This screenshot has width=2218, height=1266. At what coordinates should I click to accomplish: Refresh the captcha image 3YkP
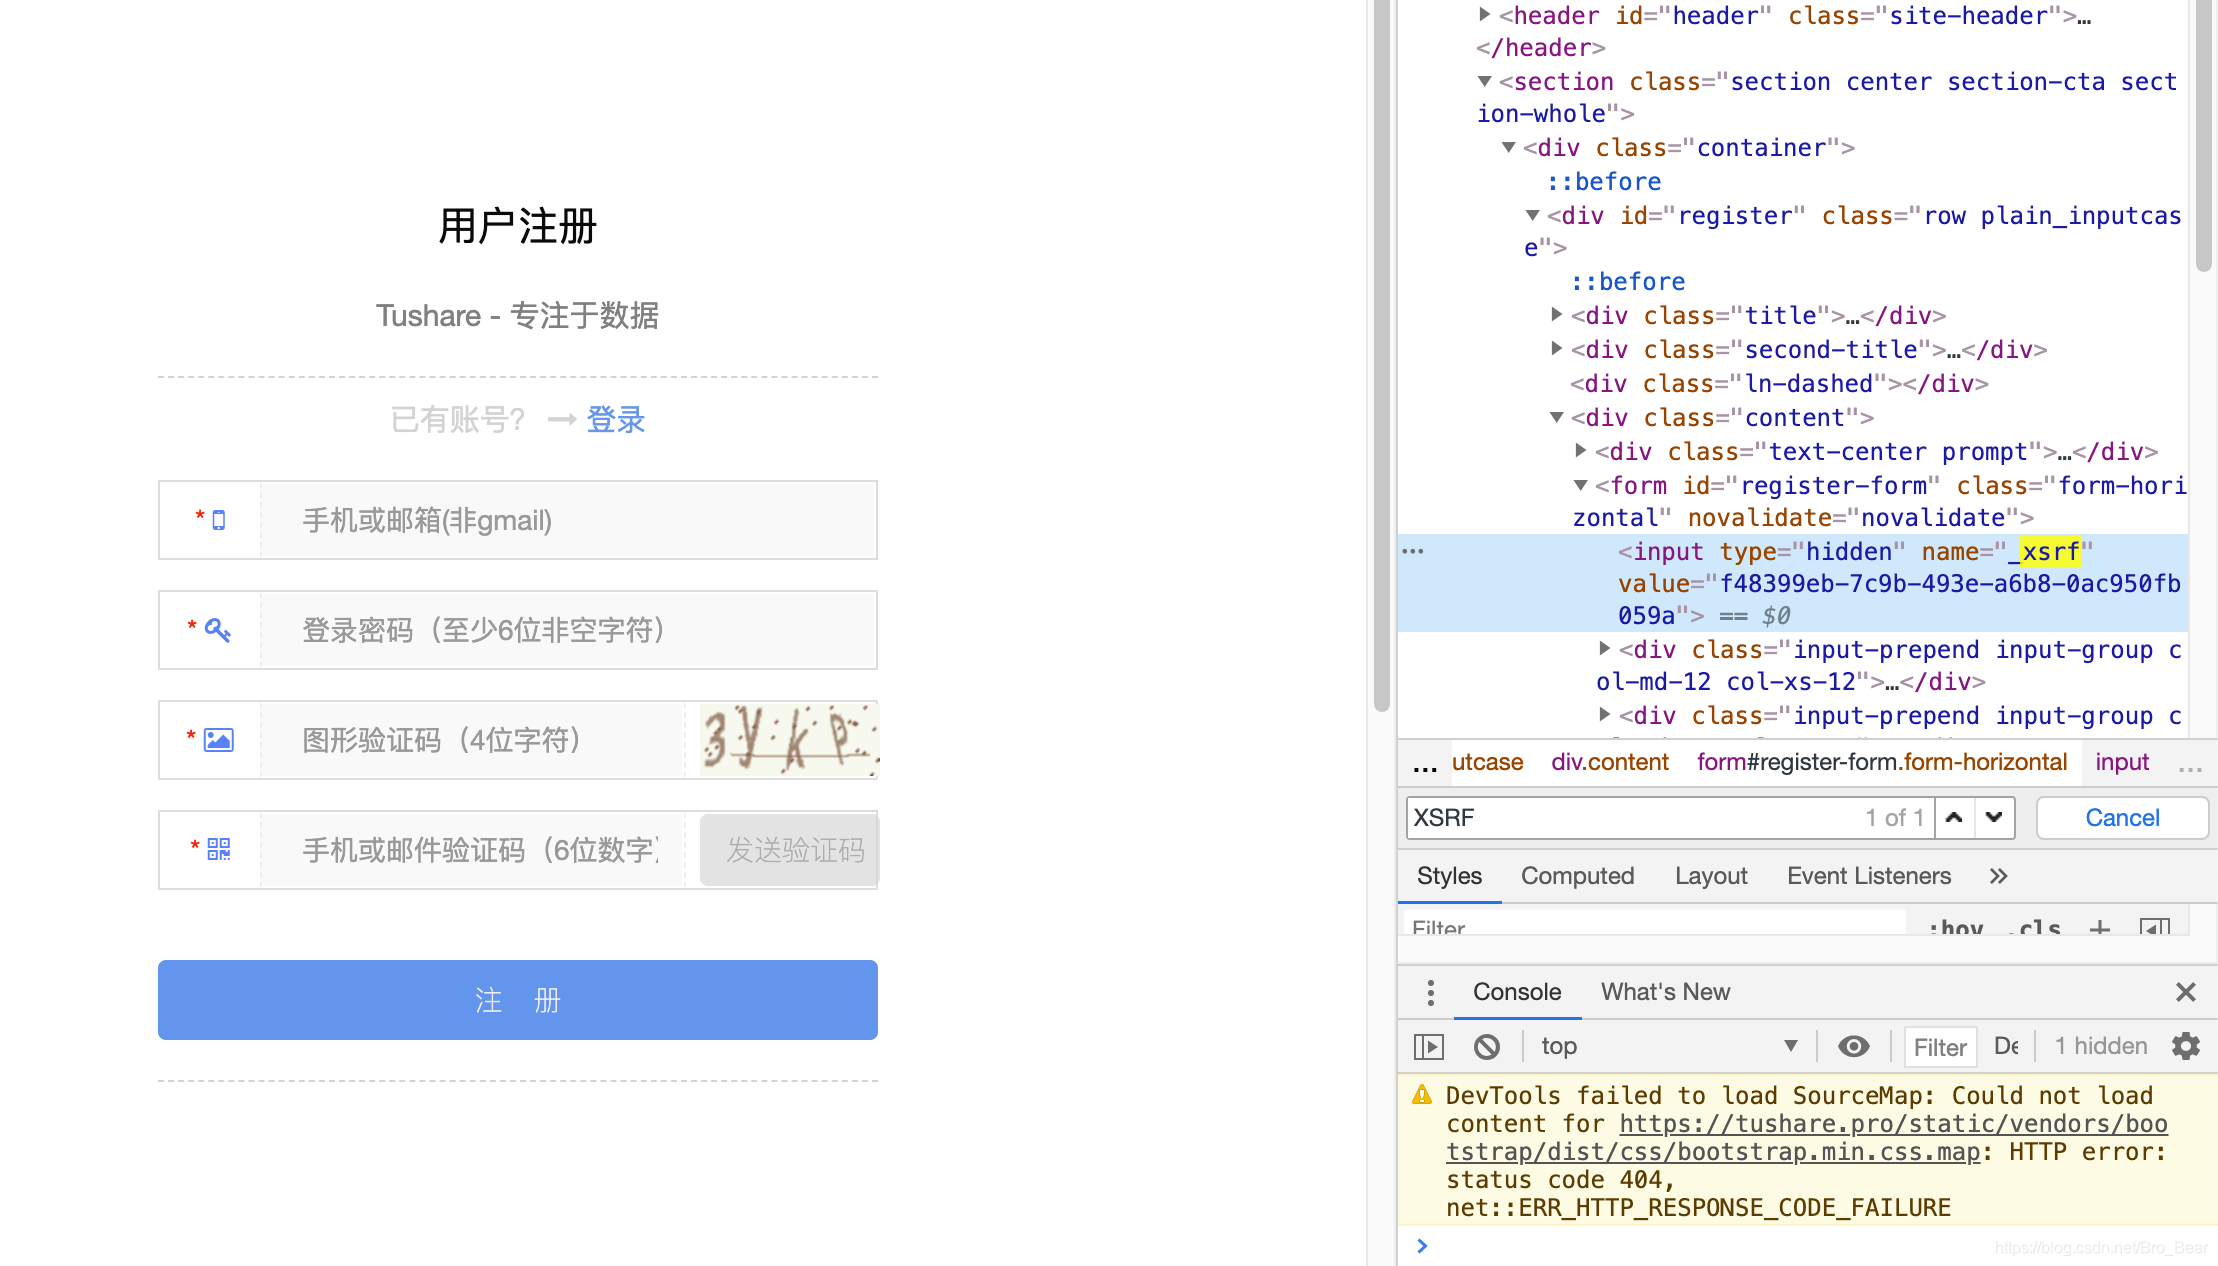789,740
